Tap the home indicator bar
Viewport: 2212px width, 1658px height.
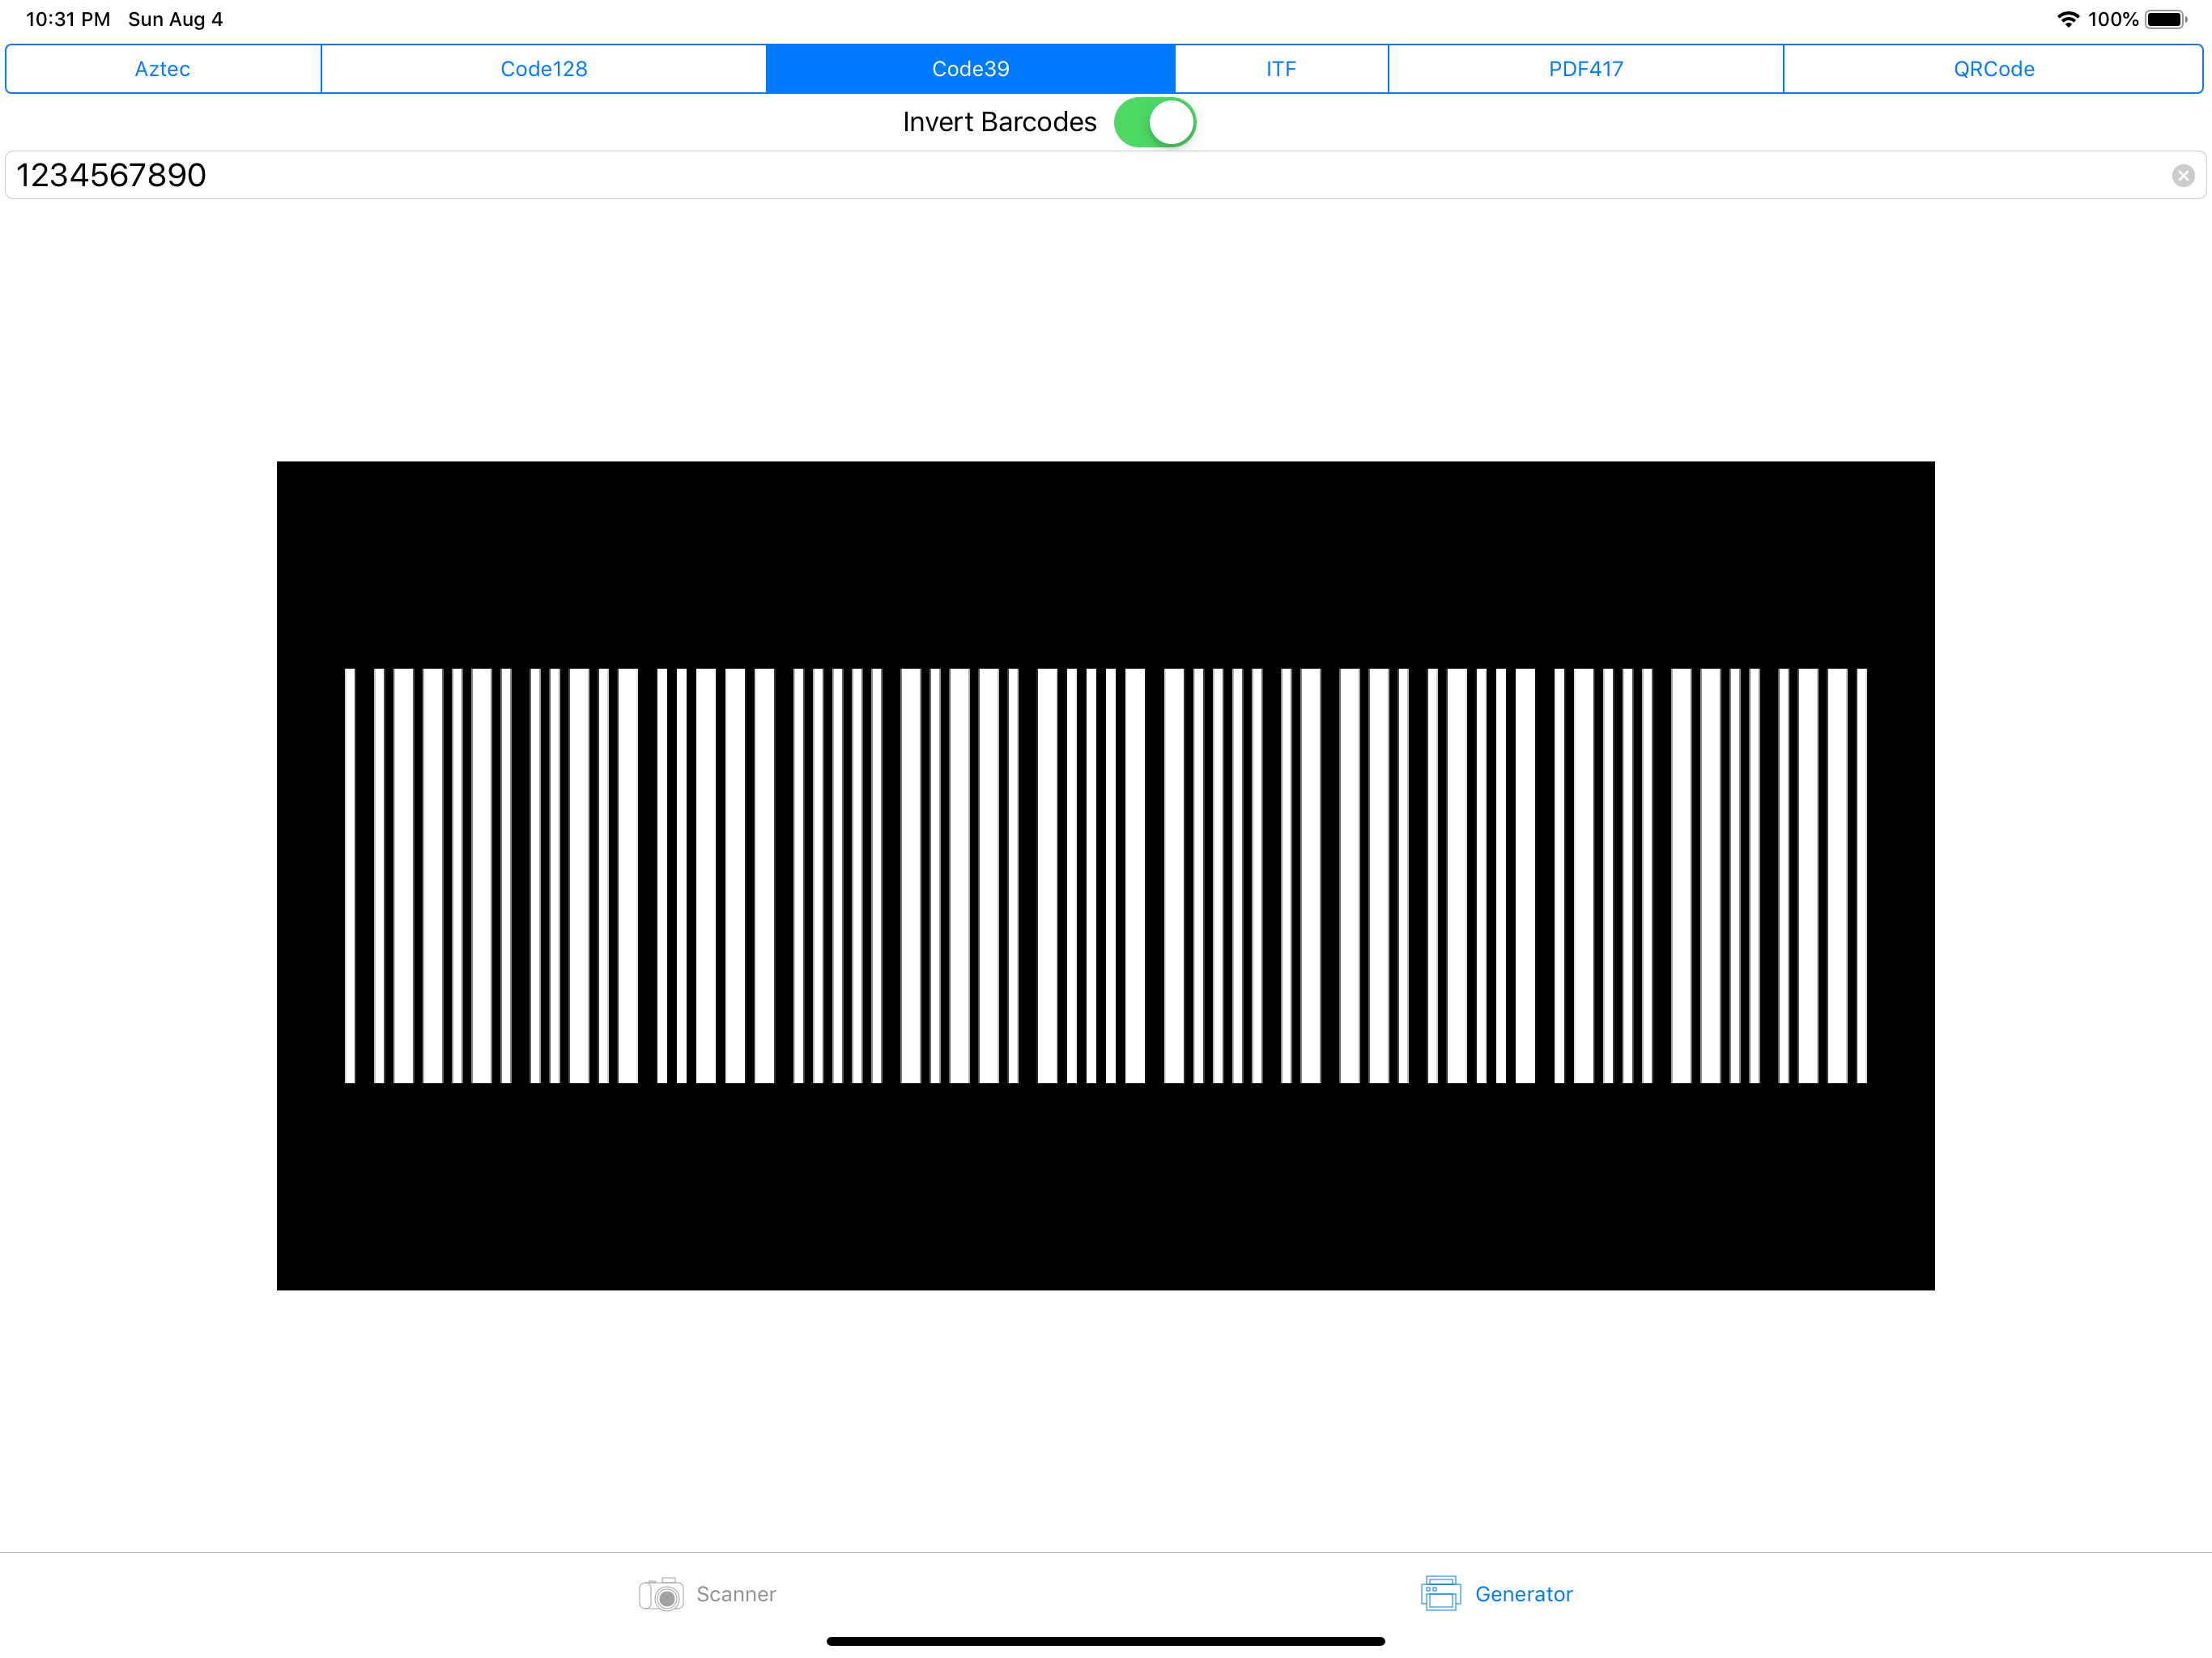pyautogui.click(x=1106, y=1640)
